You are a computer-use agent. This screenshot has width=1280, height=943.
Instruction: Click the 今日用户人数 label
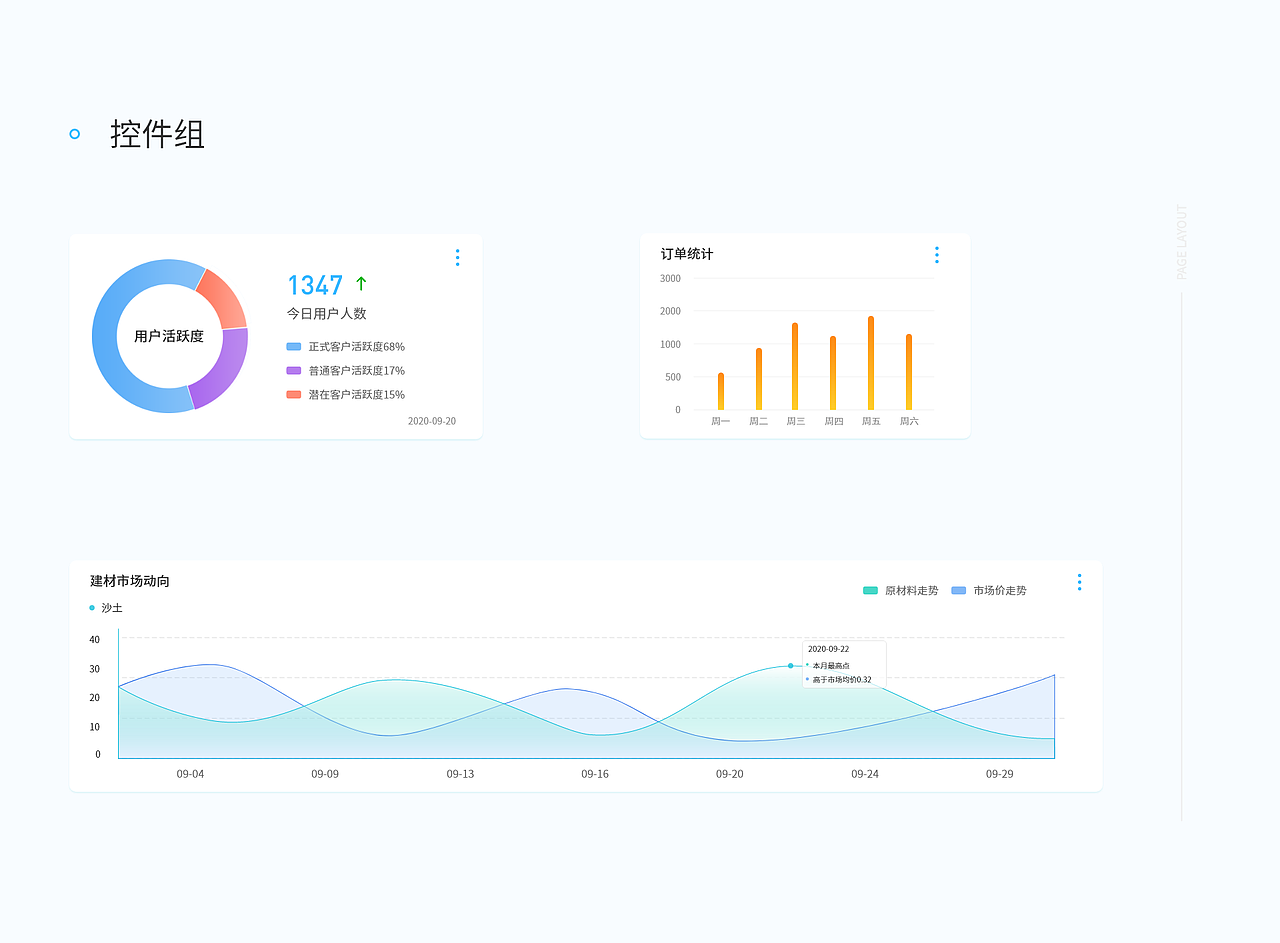click(327, 313)
